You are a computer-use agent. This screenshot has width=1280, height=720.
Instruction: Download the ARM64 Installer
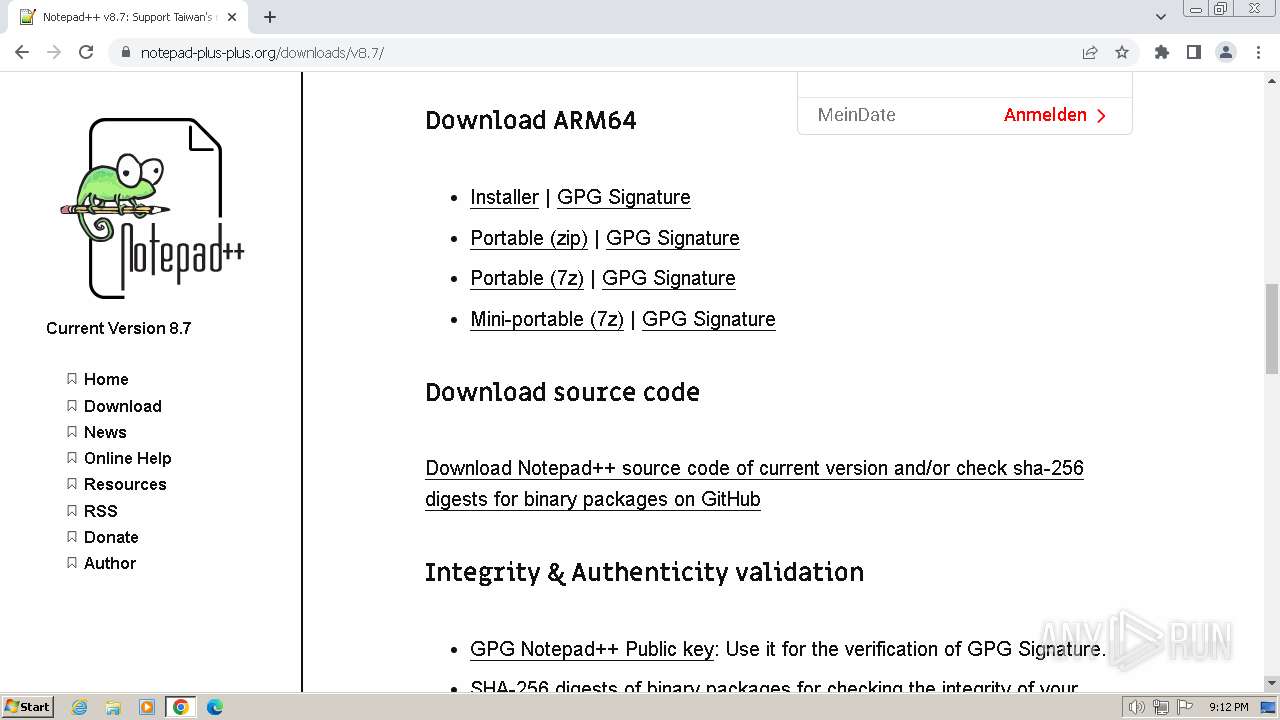point(504,197)
